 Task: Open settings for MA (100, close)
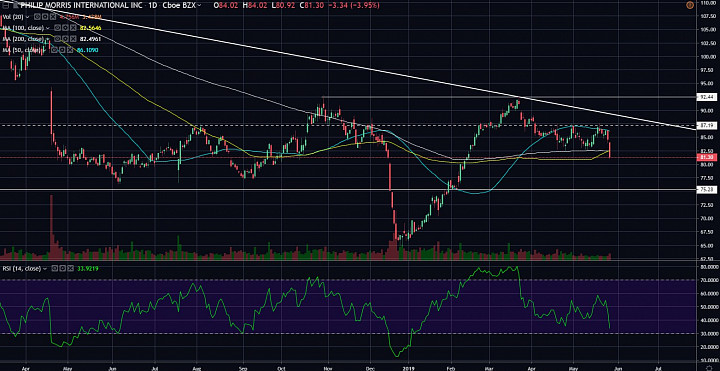point(65,28)
